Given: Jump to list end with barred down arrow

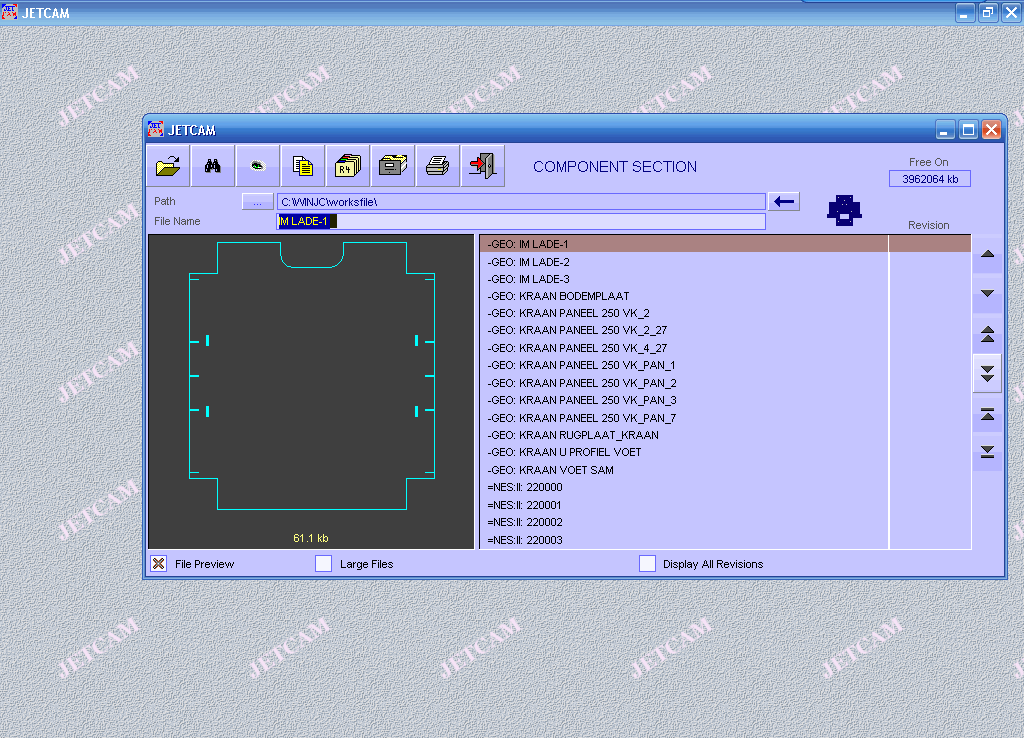Looking at the screenshot, I should pos(987,451).
